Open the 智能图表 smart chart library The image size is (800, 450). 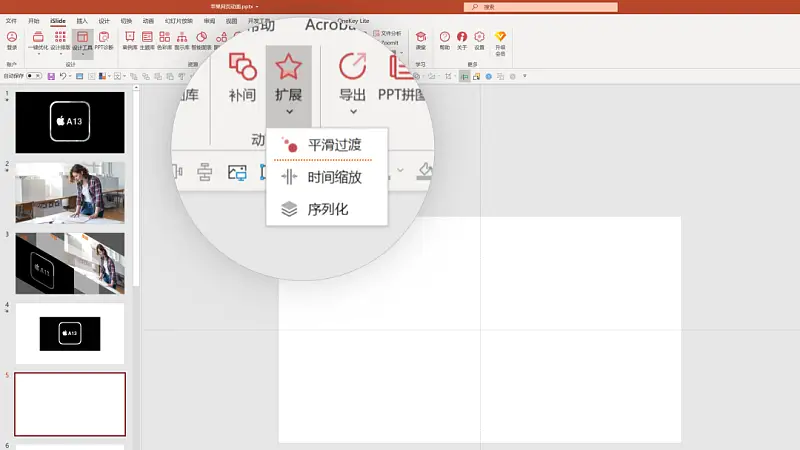pos(202,40)
